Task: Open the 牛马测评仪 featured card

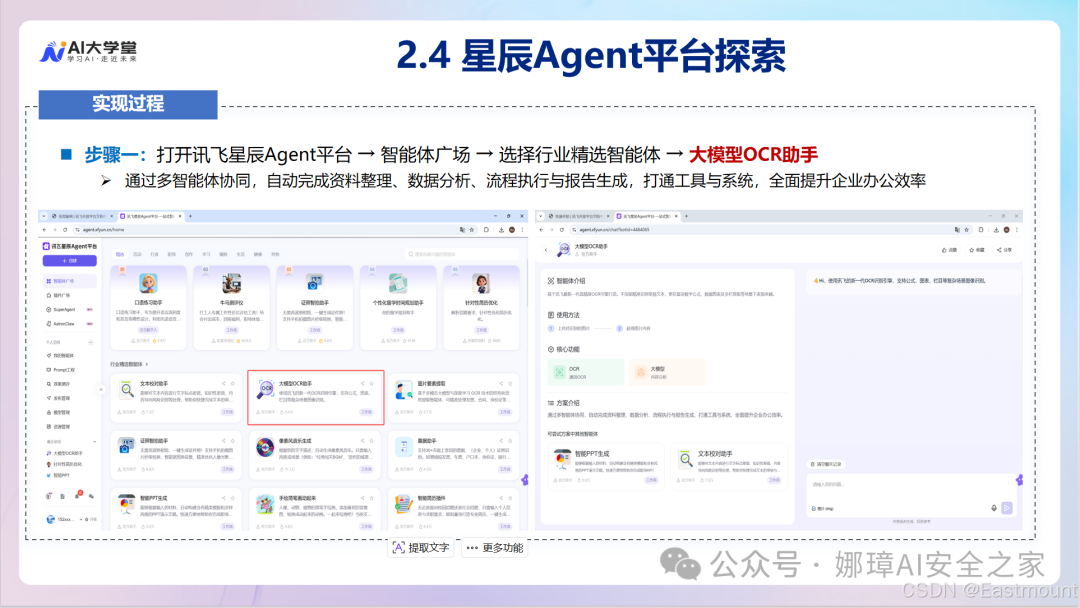Action: click(x=231, y=308)
